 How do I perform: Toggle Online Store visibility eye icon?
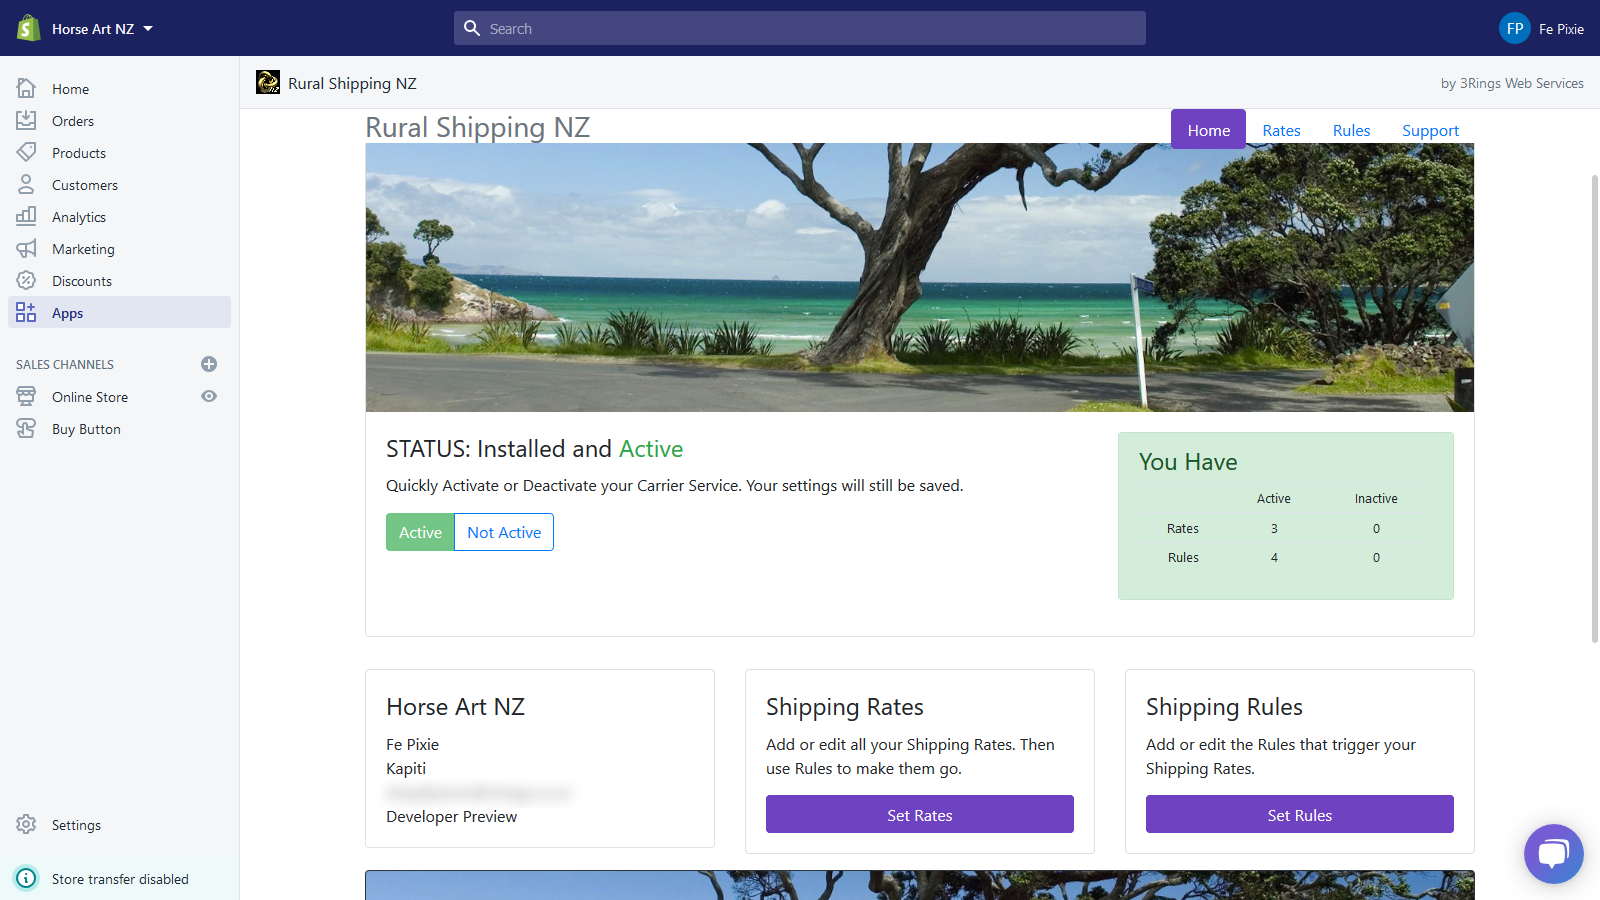(208, 396)
